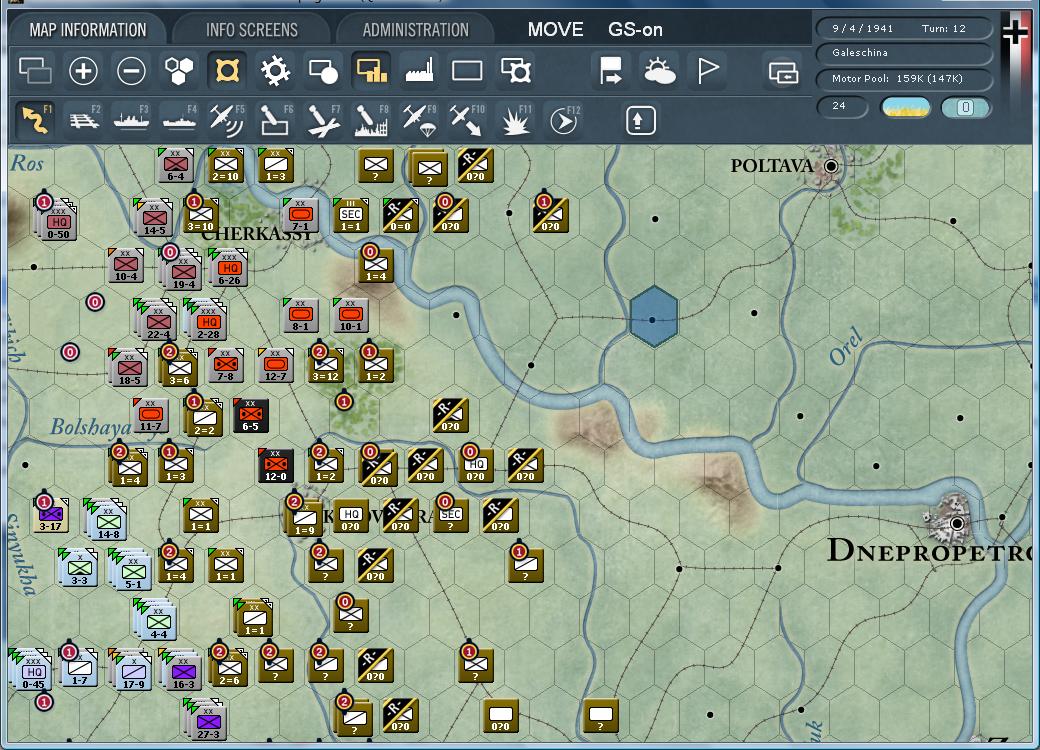The height and width of the screenshot is (750, 1040).
Task: Zoom out using the minus icon
Action: (x=131, y=71)
